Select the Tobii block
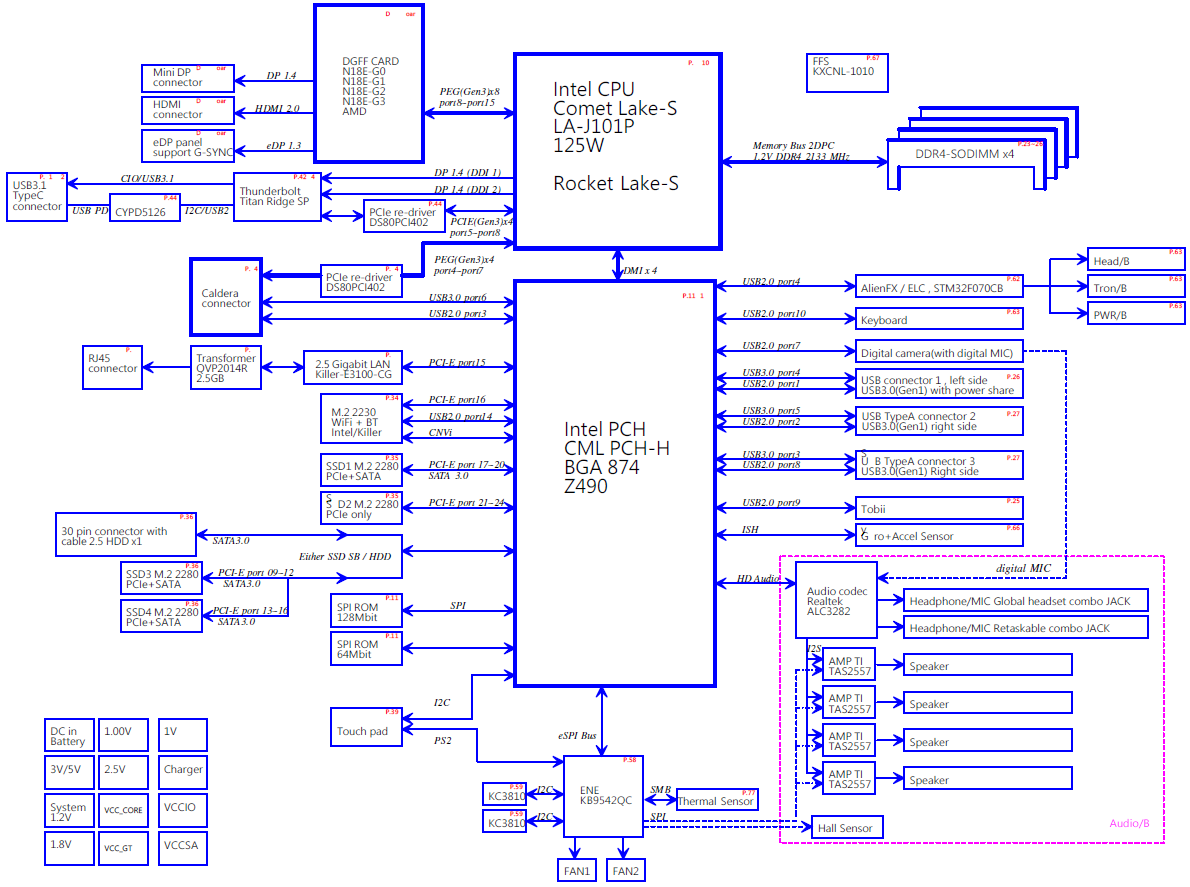The image size is (1190, 887). point(940,508)
